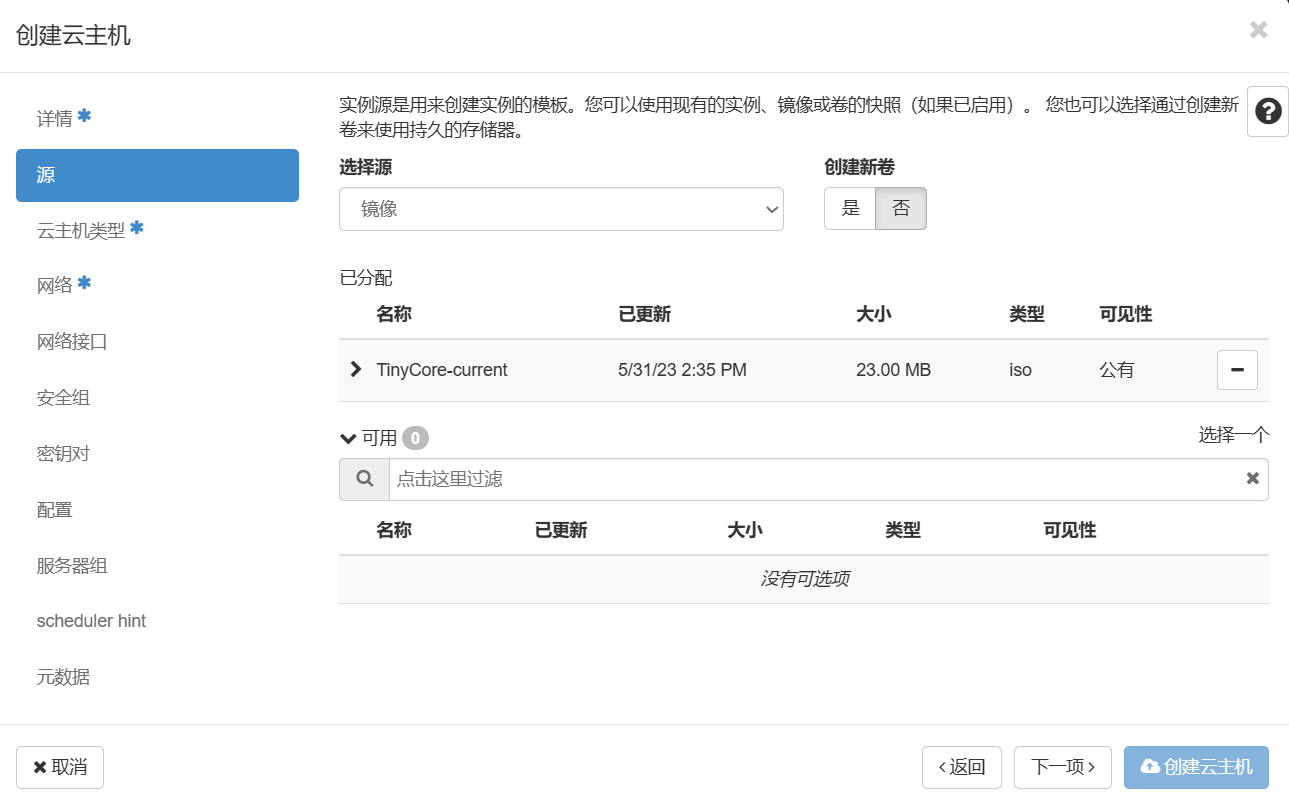Click the 可用 table's 名称 header
Screen dimensions: 1289x801
394,530
